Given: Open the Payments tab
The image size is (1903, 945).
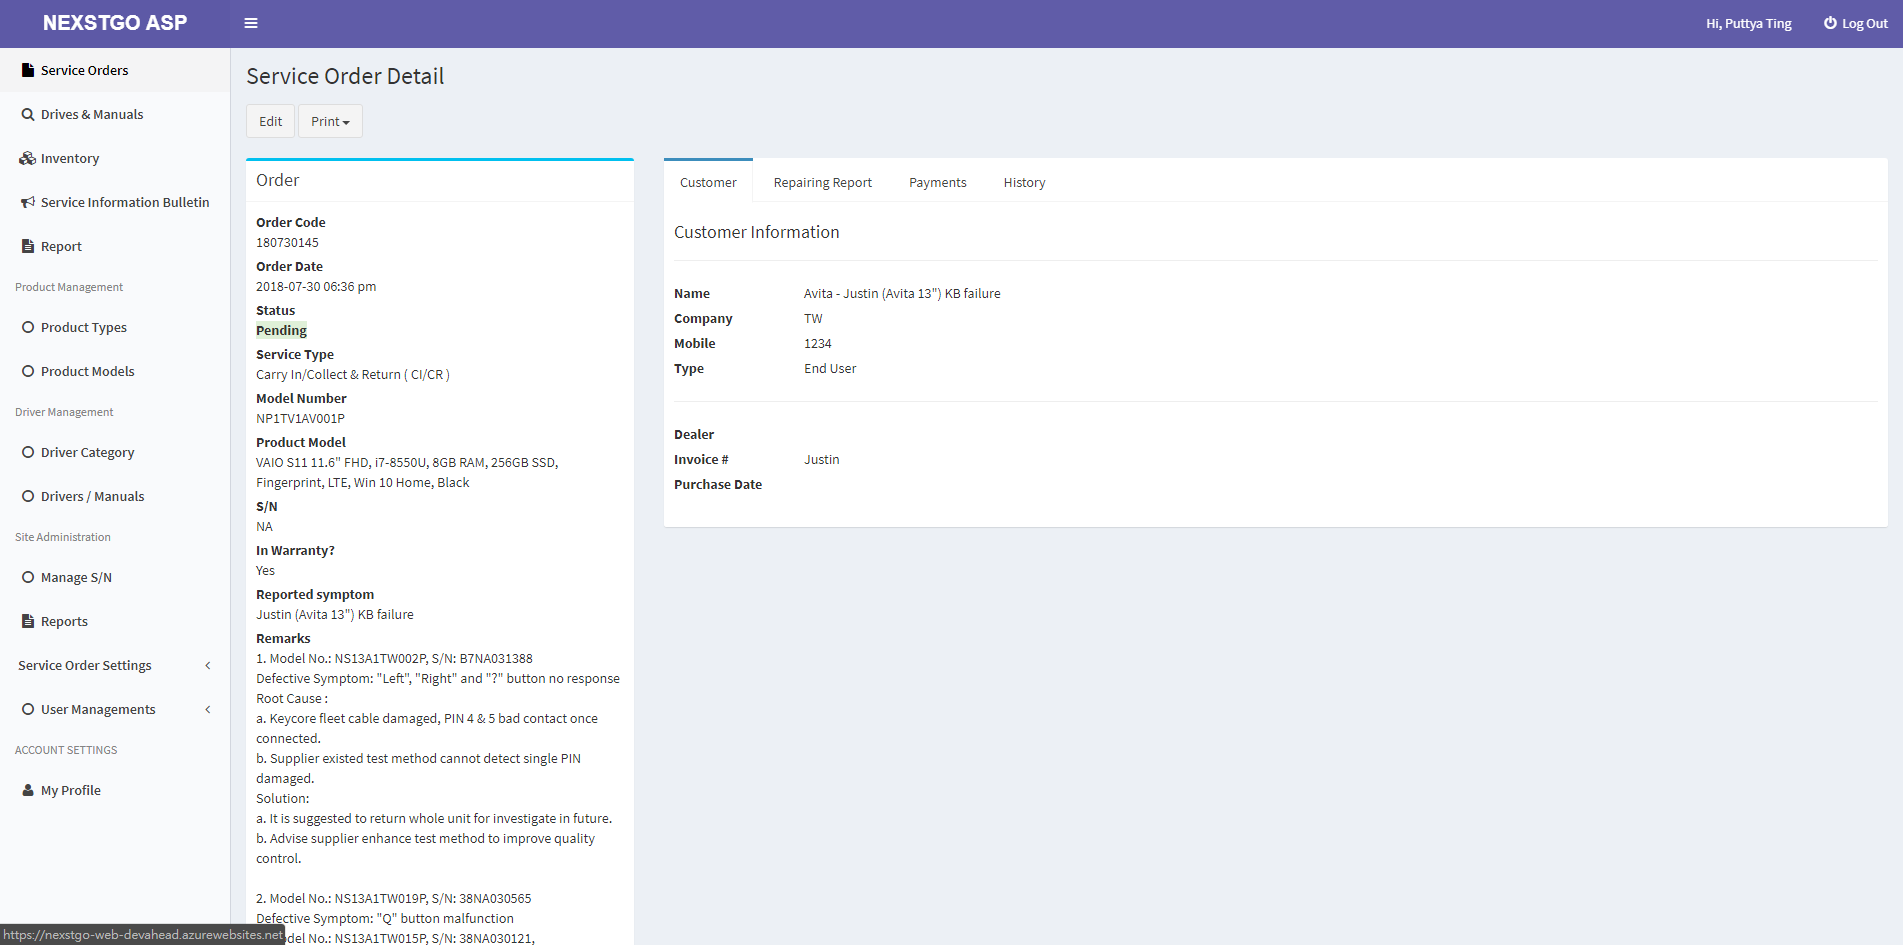Looking at the screenshot, I should click(x=937, y=182).
